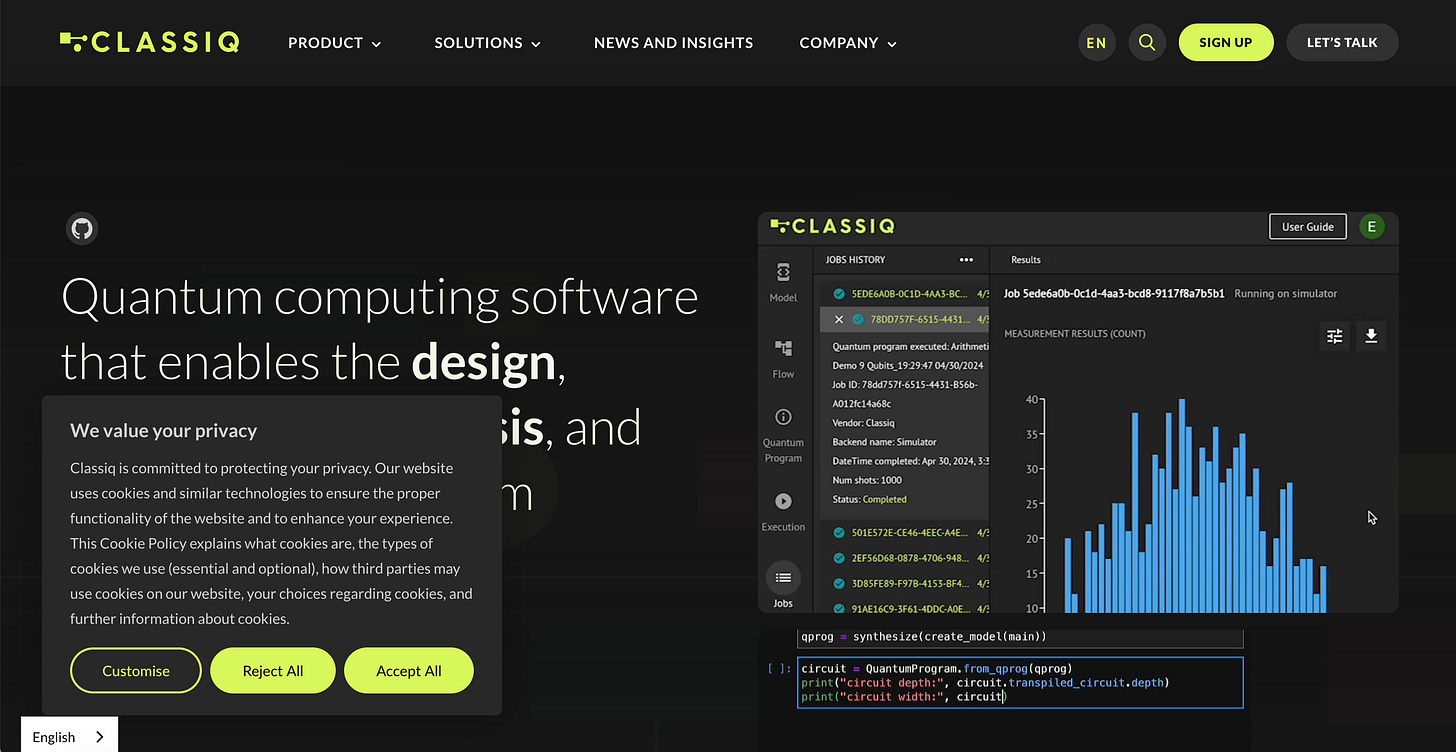Click the Status: Completed text
This screenshot has width=1456, height=752.
click(x=869, y=499)
